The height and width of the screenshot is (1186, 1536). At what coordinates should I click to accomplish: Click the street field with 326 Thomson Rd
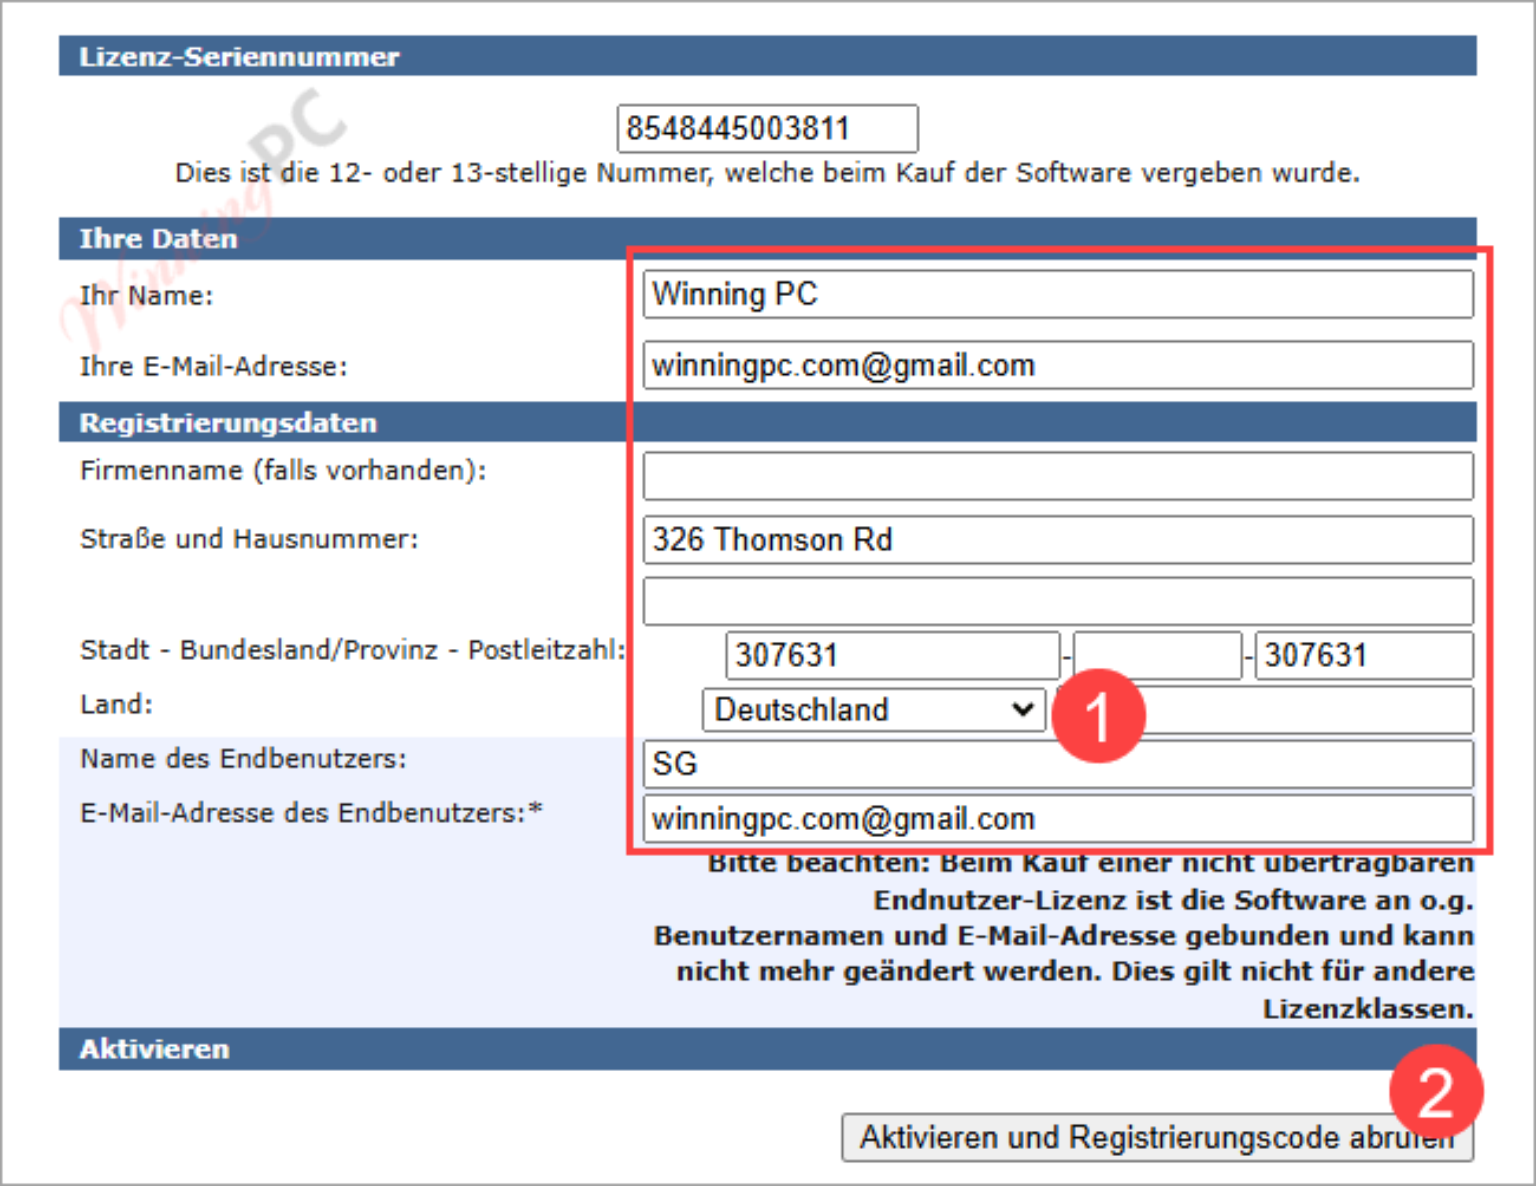point(1057,540)
